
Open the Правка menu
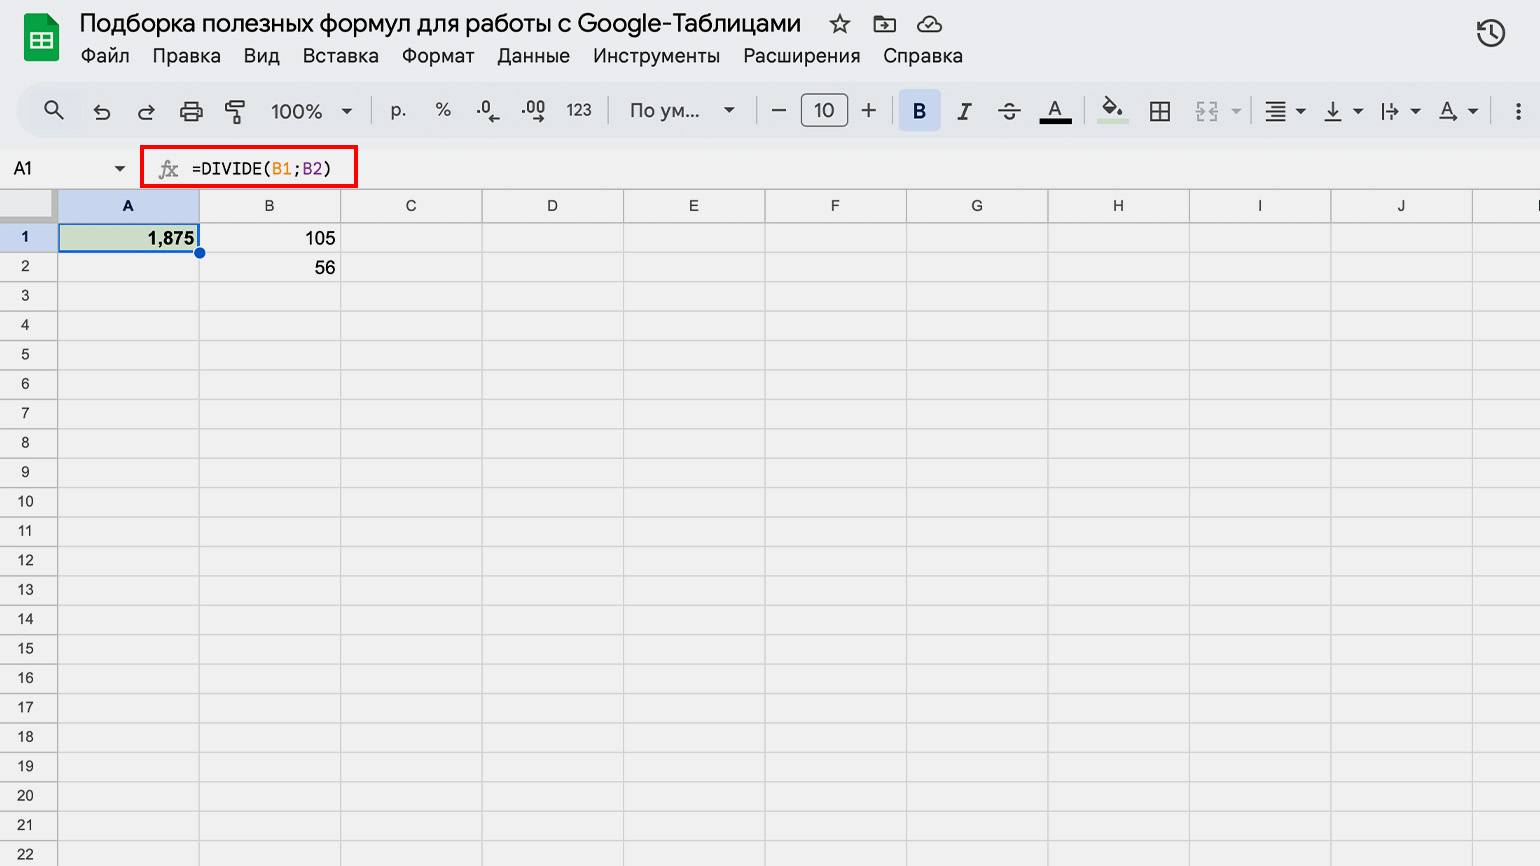186,56
